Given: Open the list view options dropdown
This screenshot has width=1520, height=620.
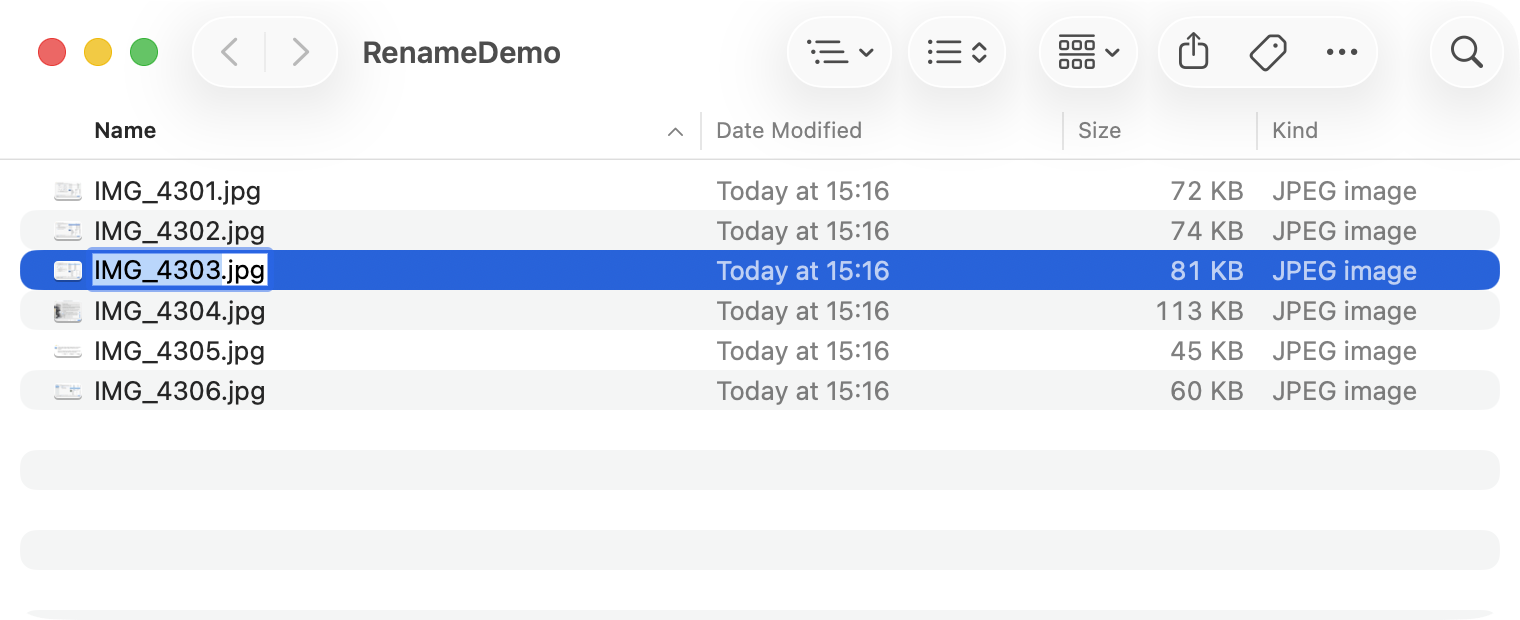Looking at the screenshot, I should click(x=840, y=52).
